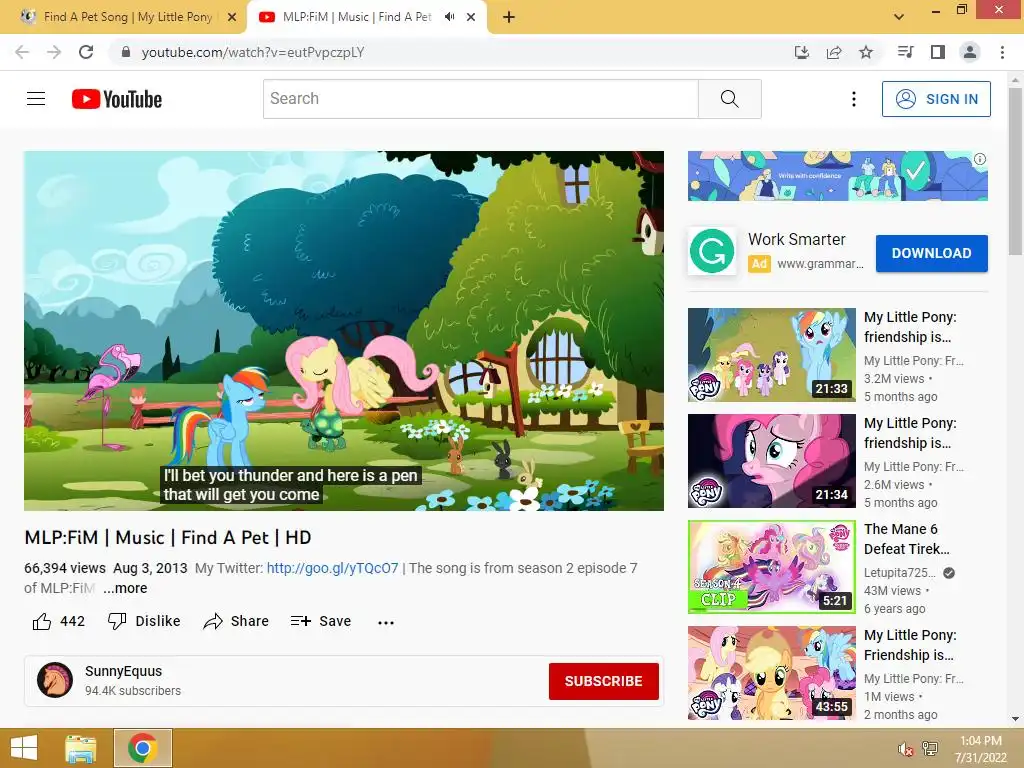
Task: Click the Dislike thumbs down icon
Action: click(x=117, y=621)
